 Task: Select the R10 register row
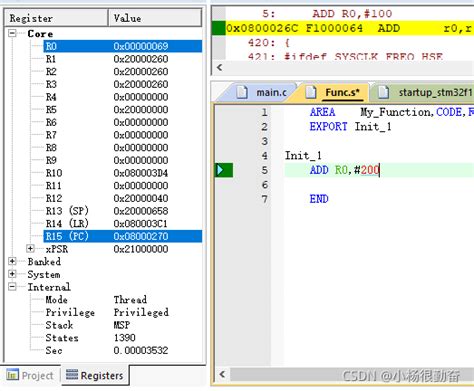click(x=122, y=173)
